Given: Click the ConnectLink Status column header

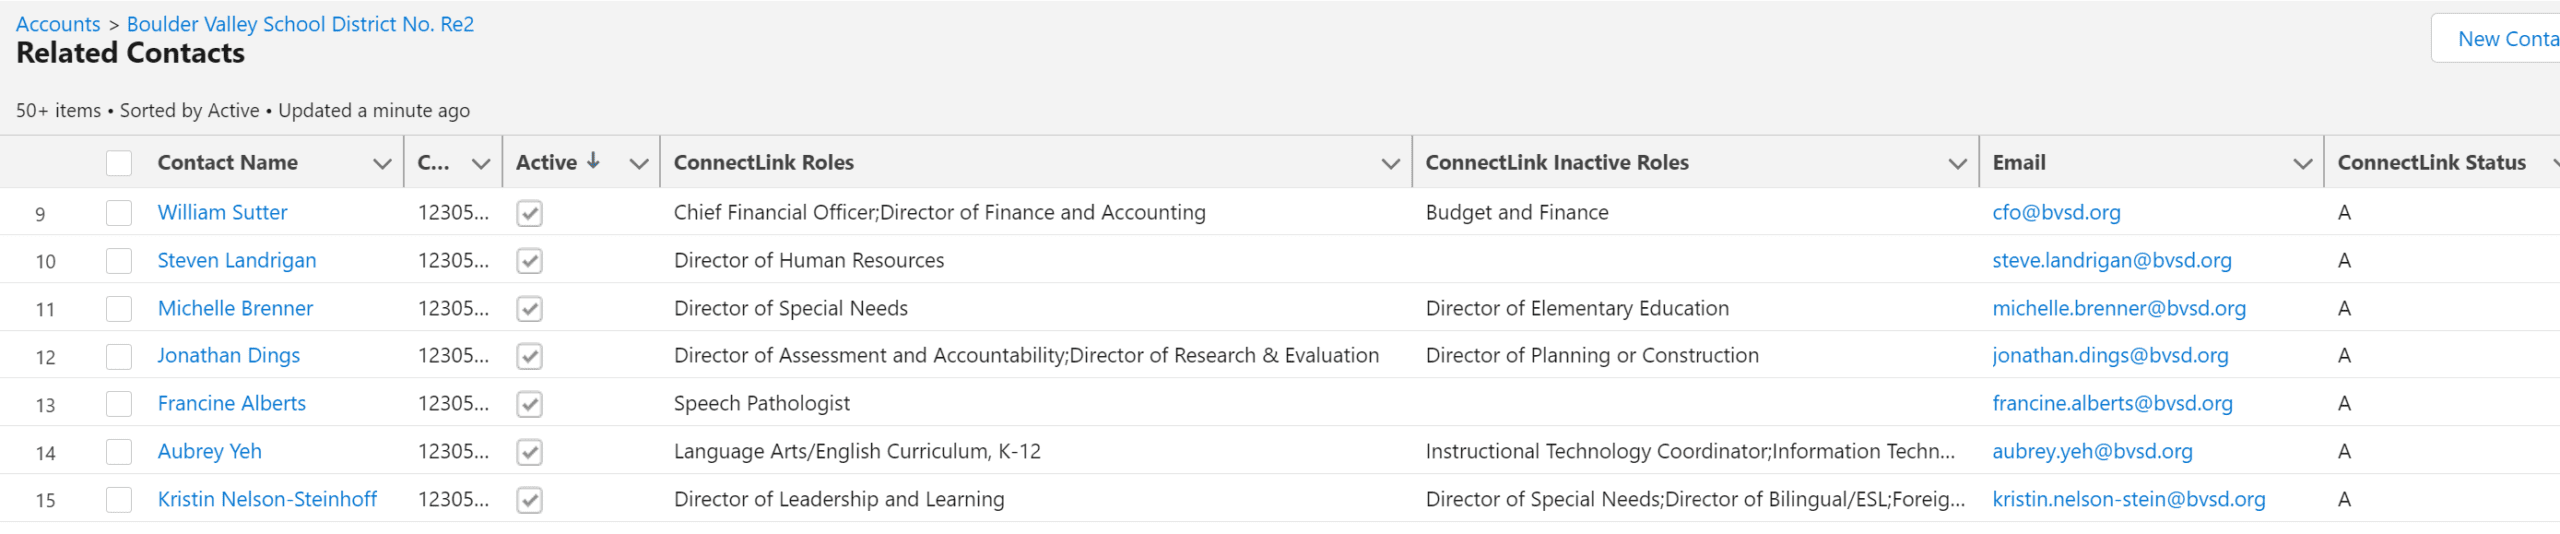Looking at the screenshot, I should pos(2431,162).
